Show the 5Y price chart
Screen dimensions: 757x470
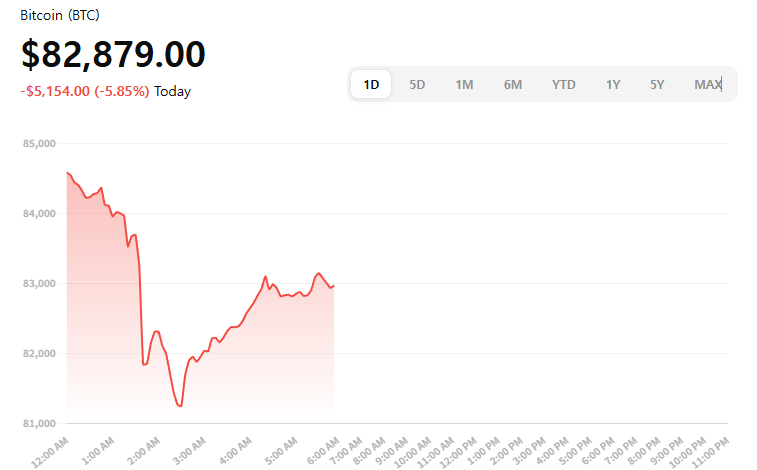[657, 85]
